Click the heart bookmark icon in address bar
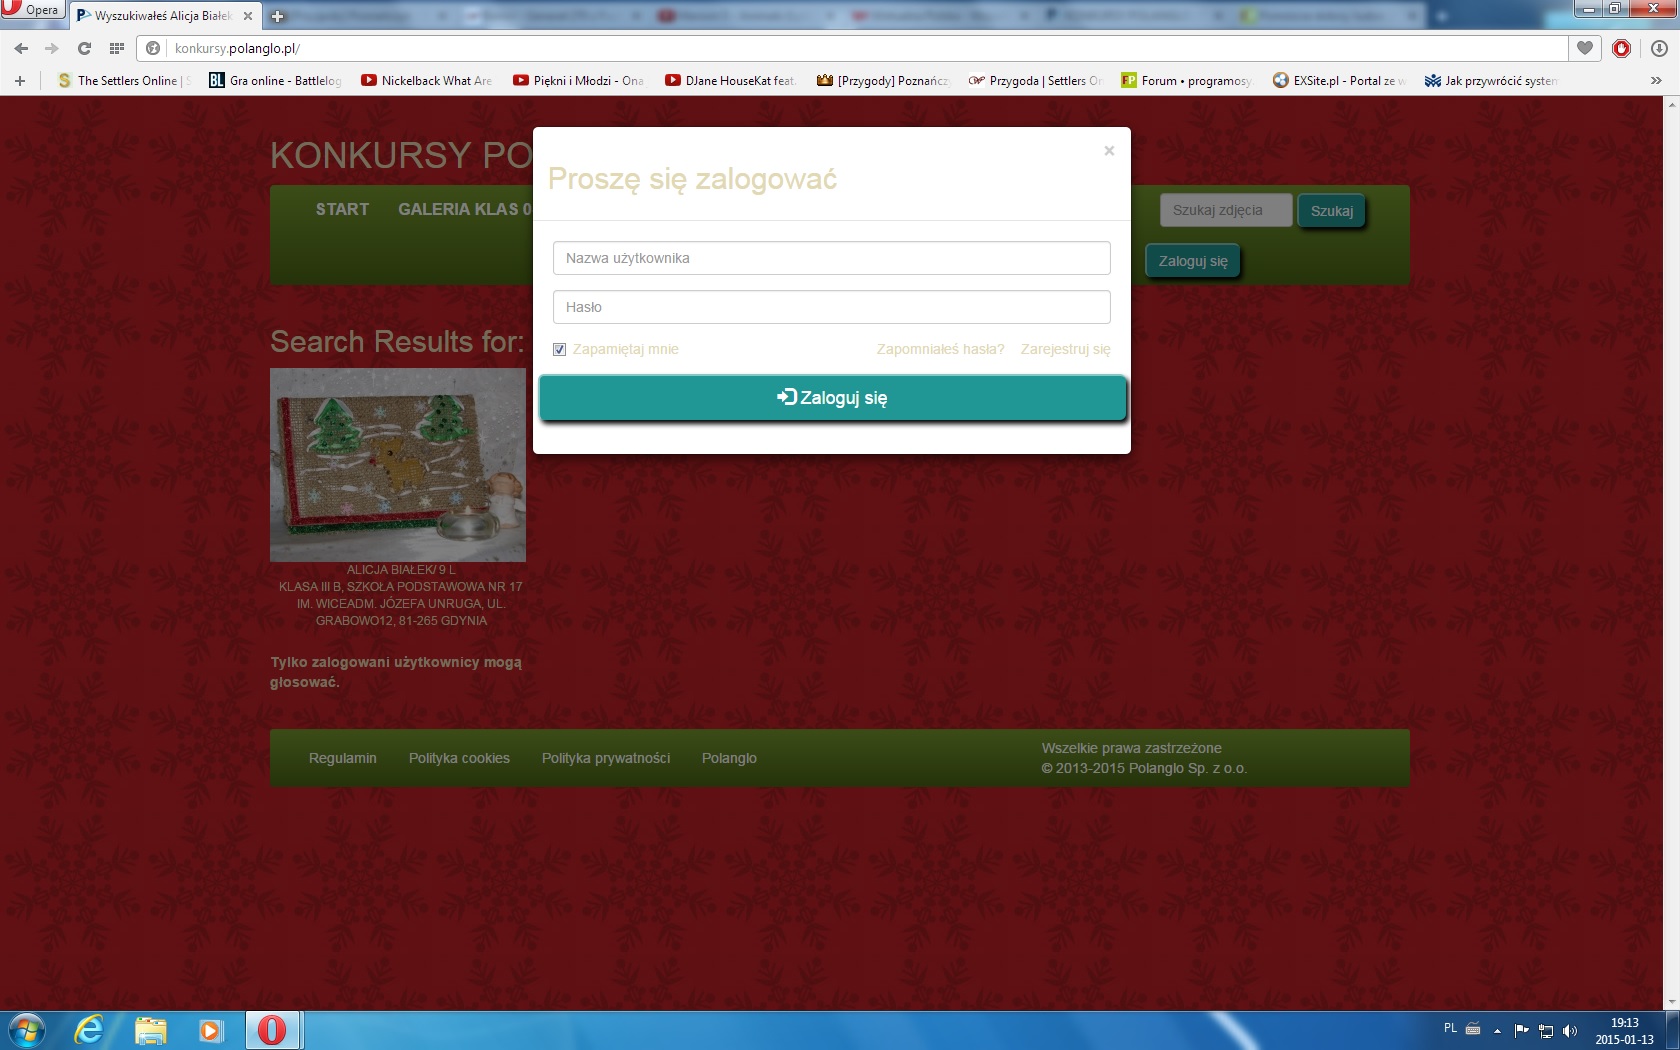The width and height of the screenshot is (1680, 1050). point(1585,48)
